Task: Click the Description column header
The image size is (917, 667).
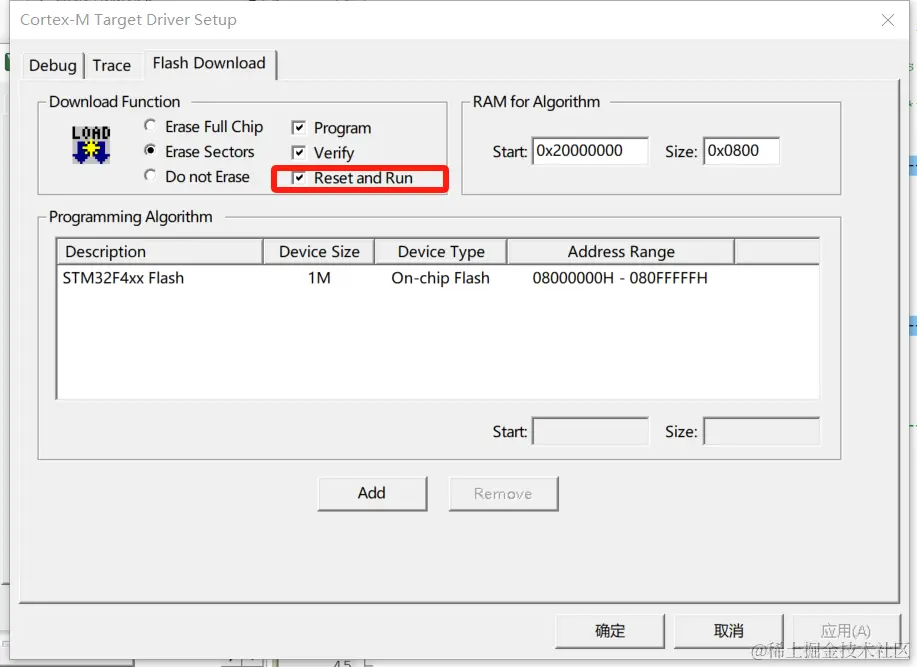Action: tap(160, 252)
